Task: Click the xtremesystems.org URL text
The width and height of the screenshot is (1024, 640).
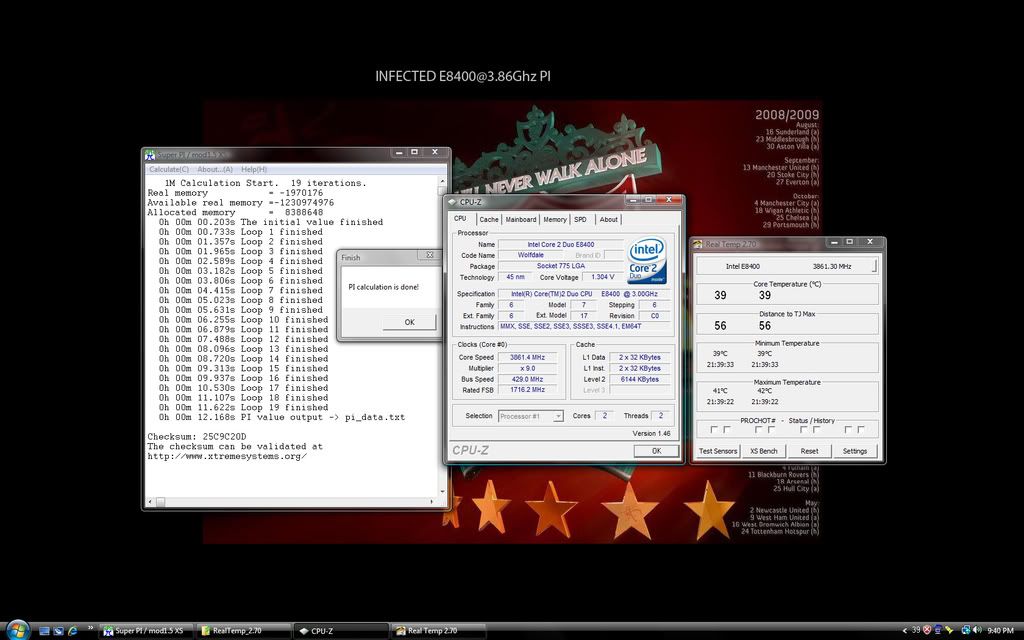Action: pos(227,456)
